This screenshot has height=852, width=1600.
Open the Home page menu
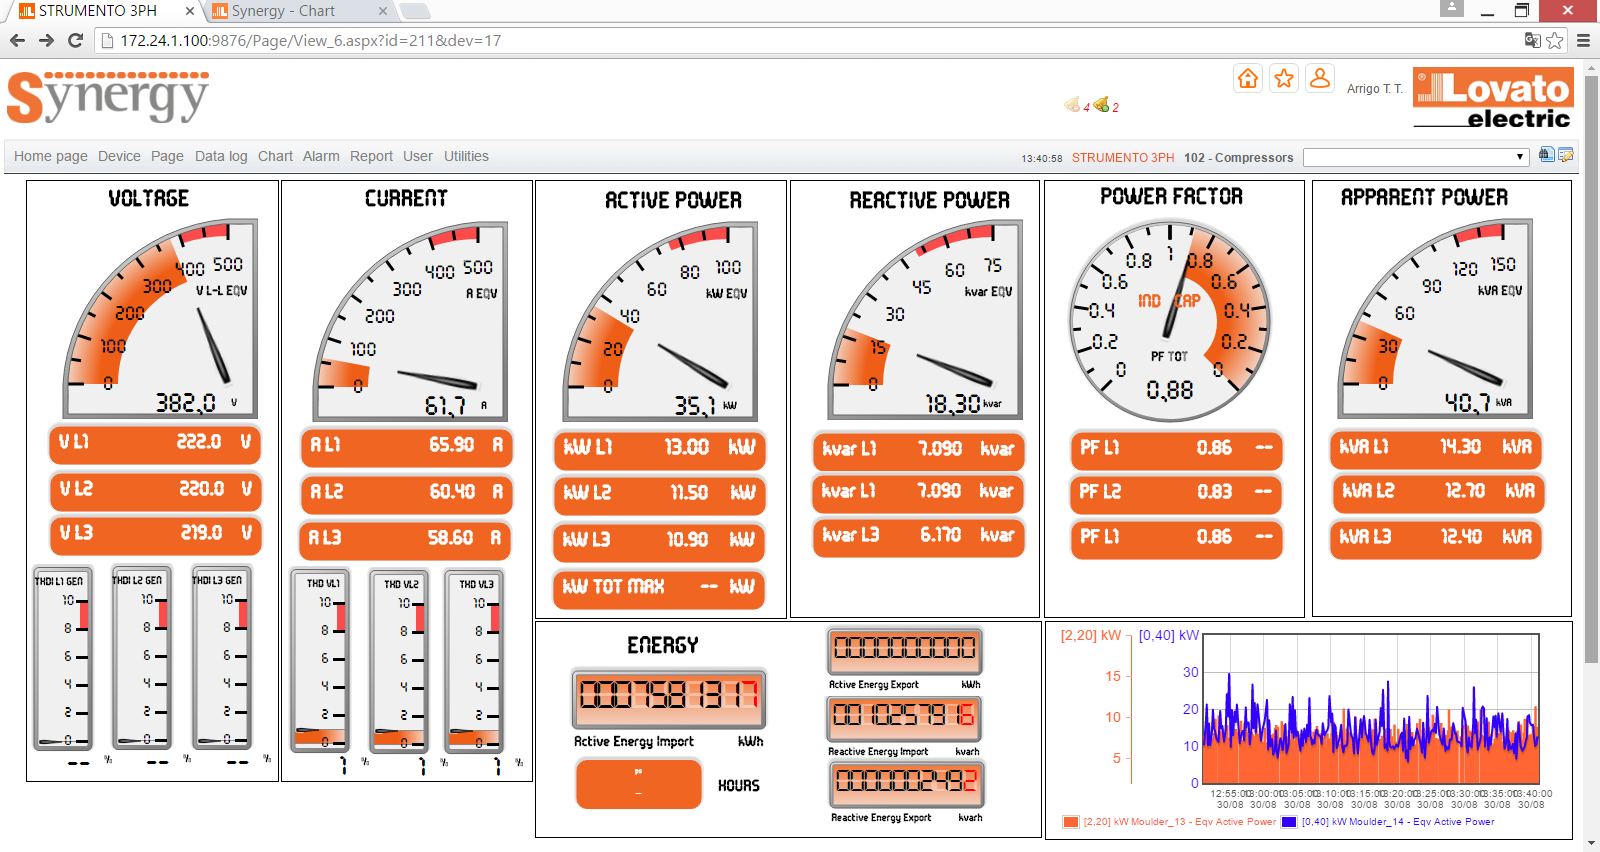tap(51, 156)
